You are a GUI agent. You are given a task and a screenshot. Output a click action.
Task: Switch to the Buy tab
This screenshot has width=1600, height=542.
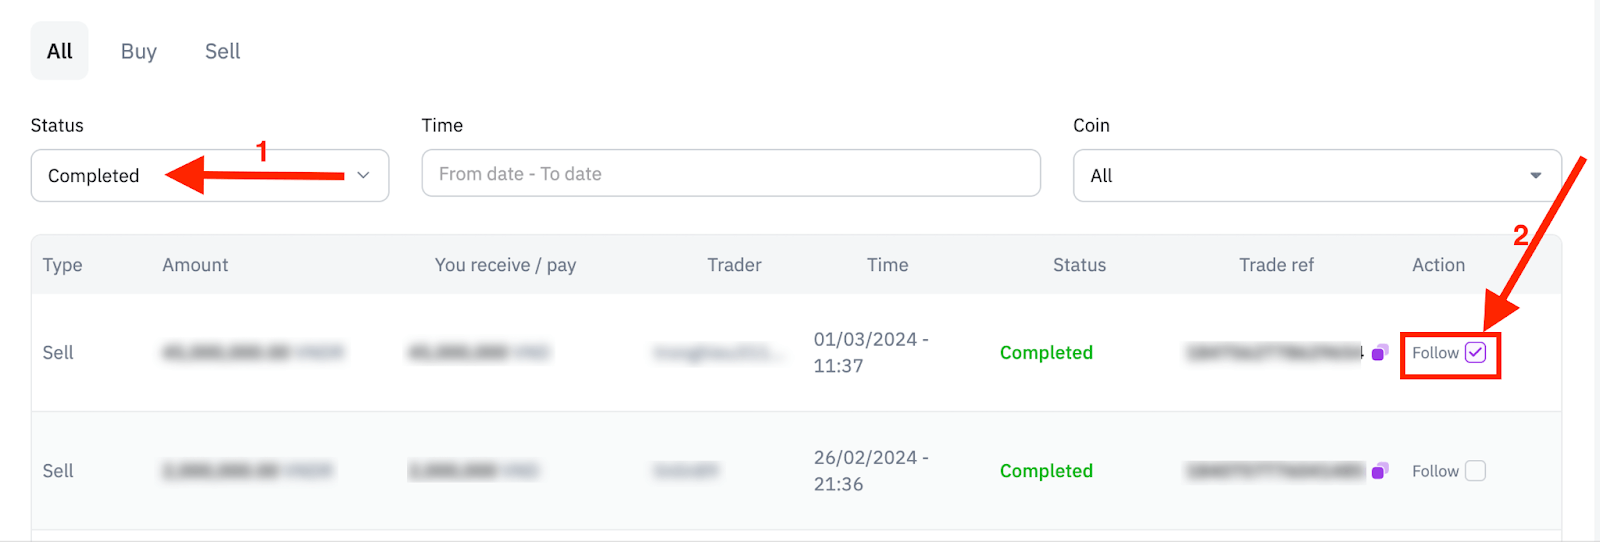point(139,51)
